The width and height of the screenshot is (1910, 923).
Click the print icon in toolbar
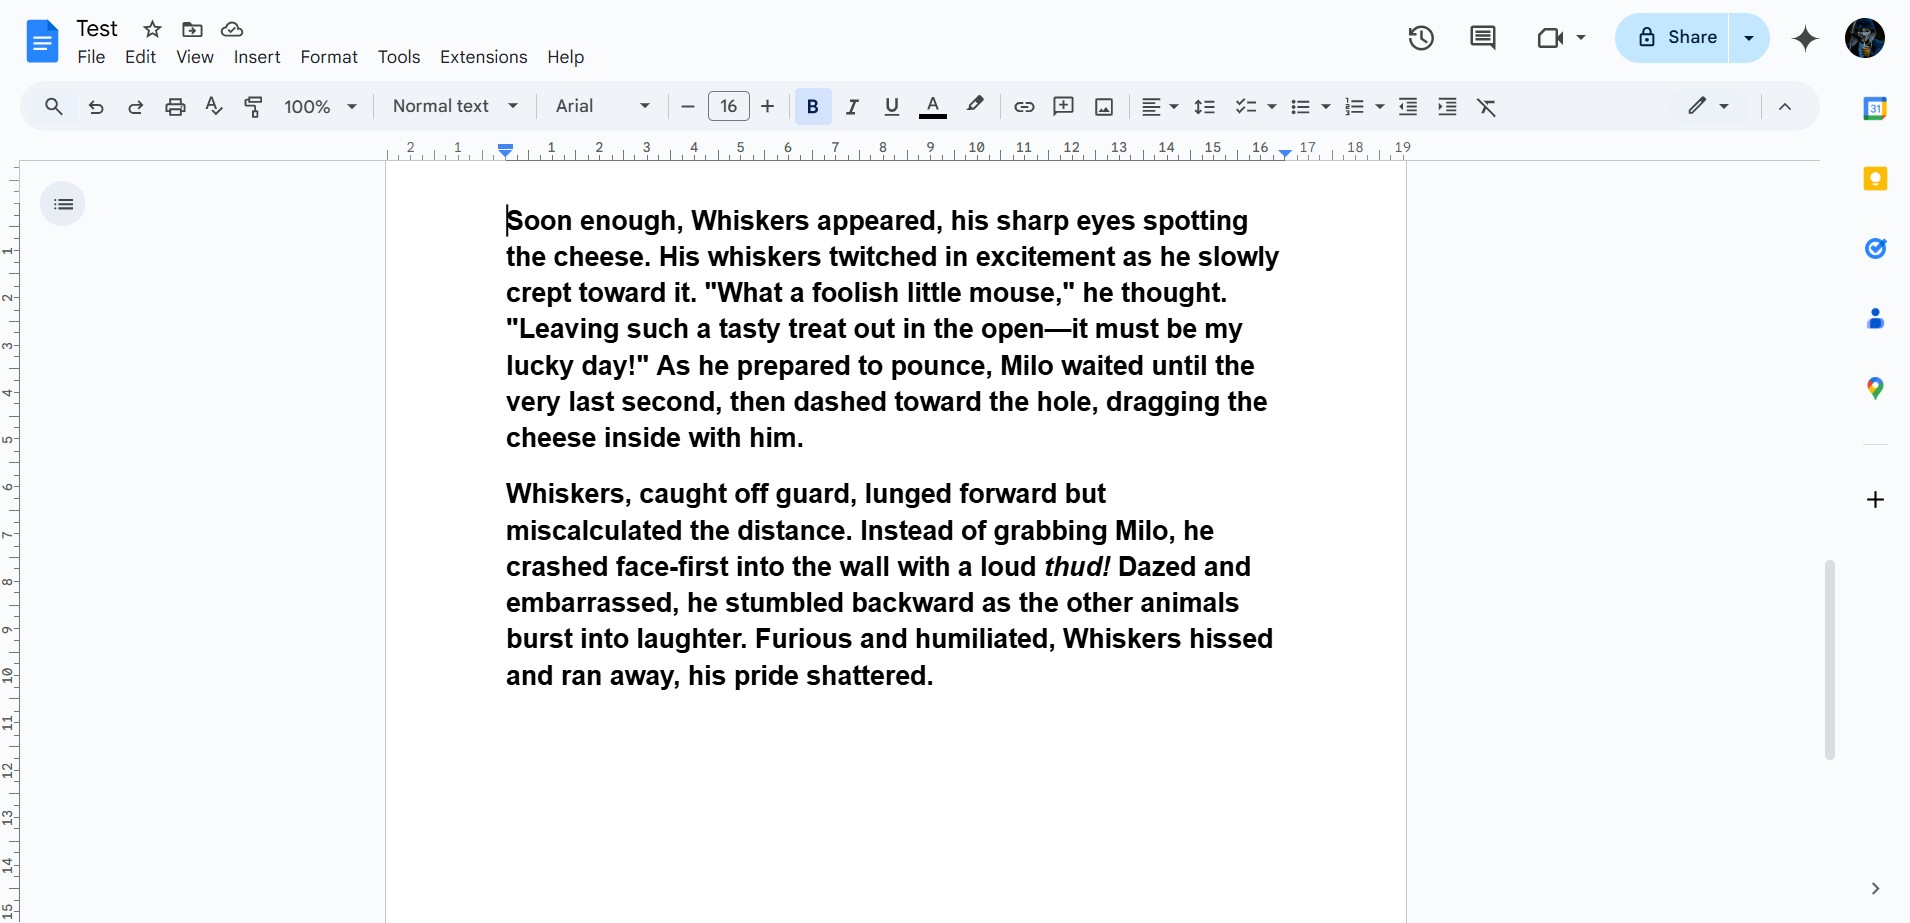pos(175,107)
